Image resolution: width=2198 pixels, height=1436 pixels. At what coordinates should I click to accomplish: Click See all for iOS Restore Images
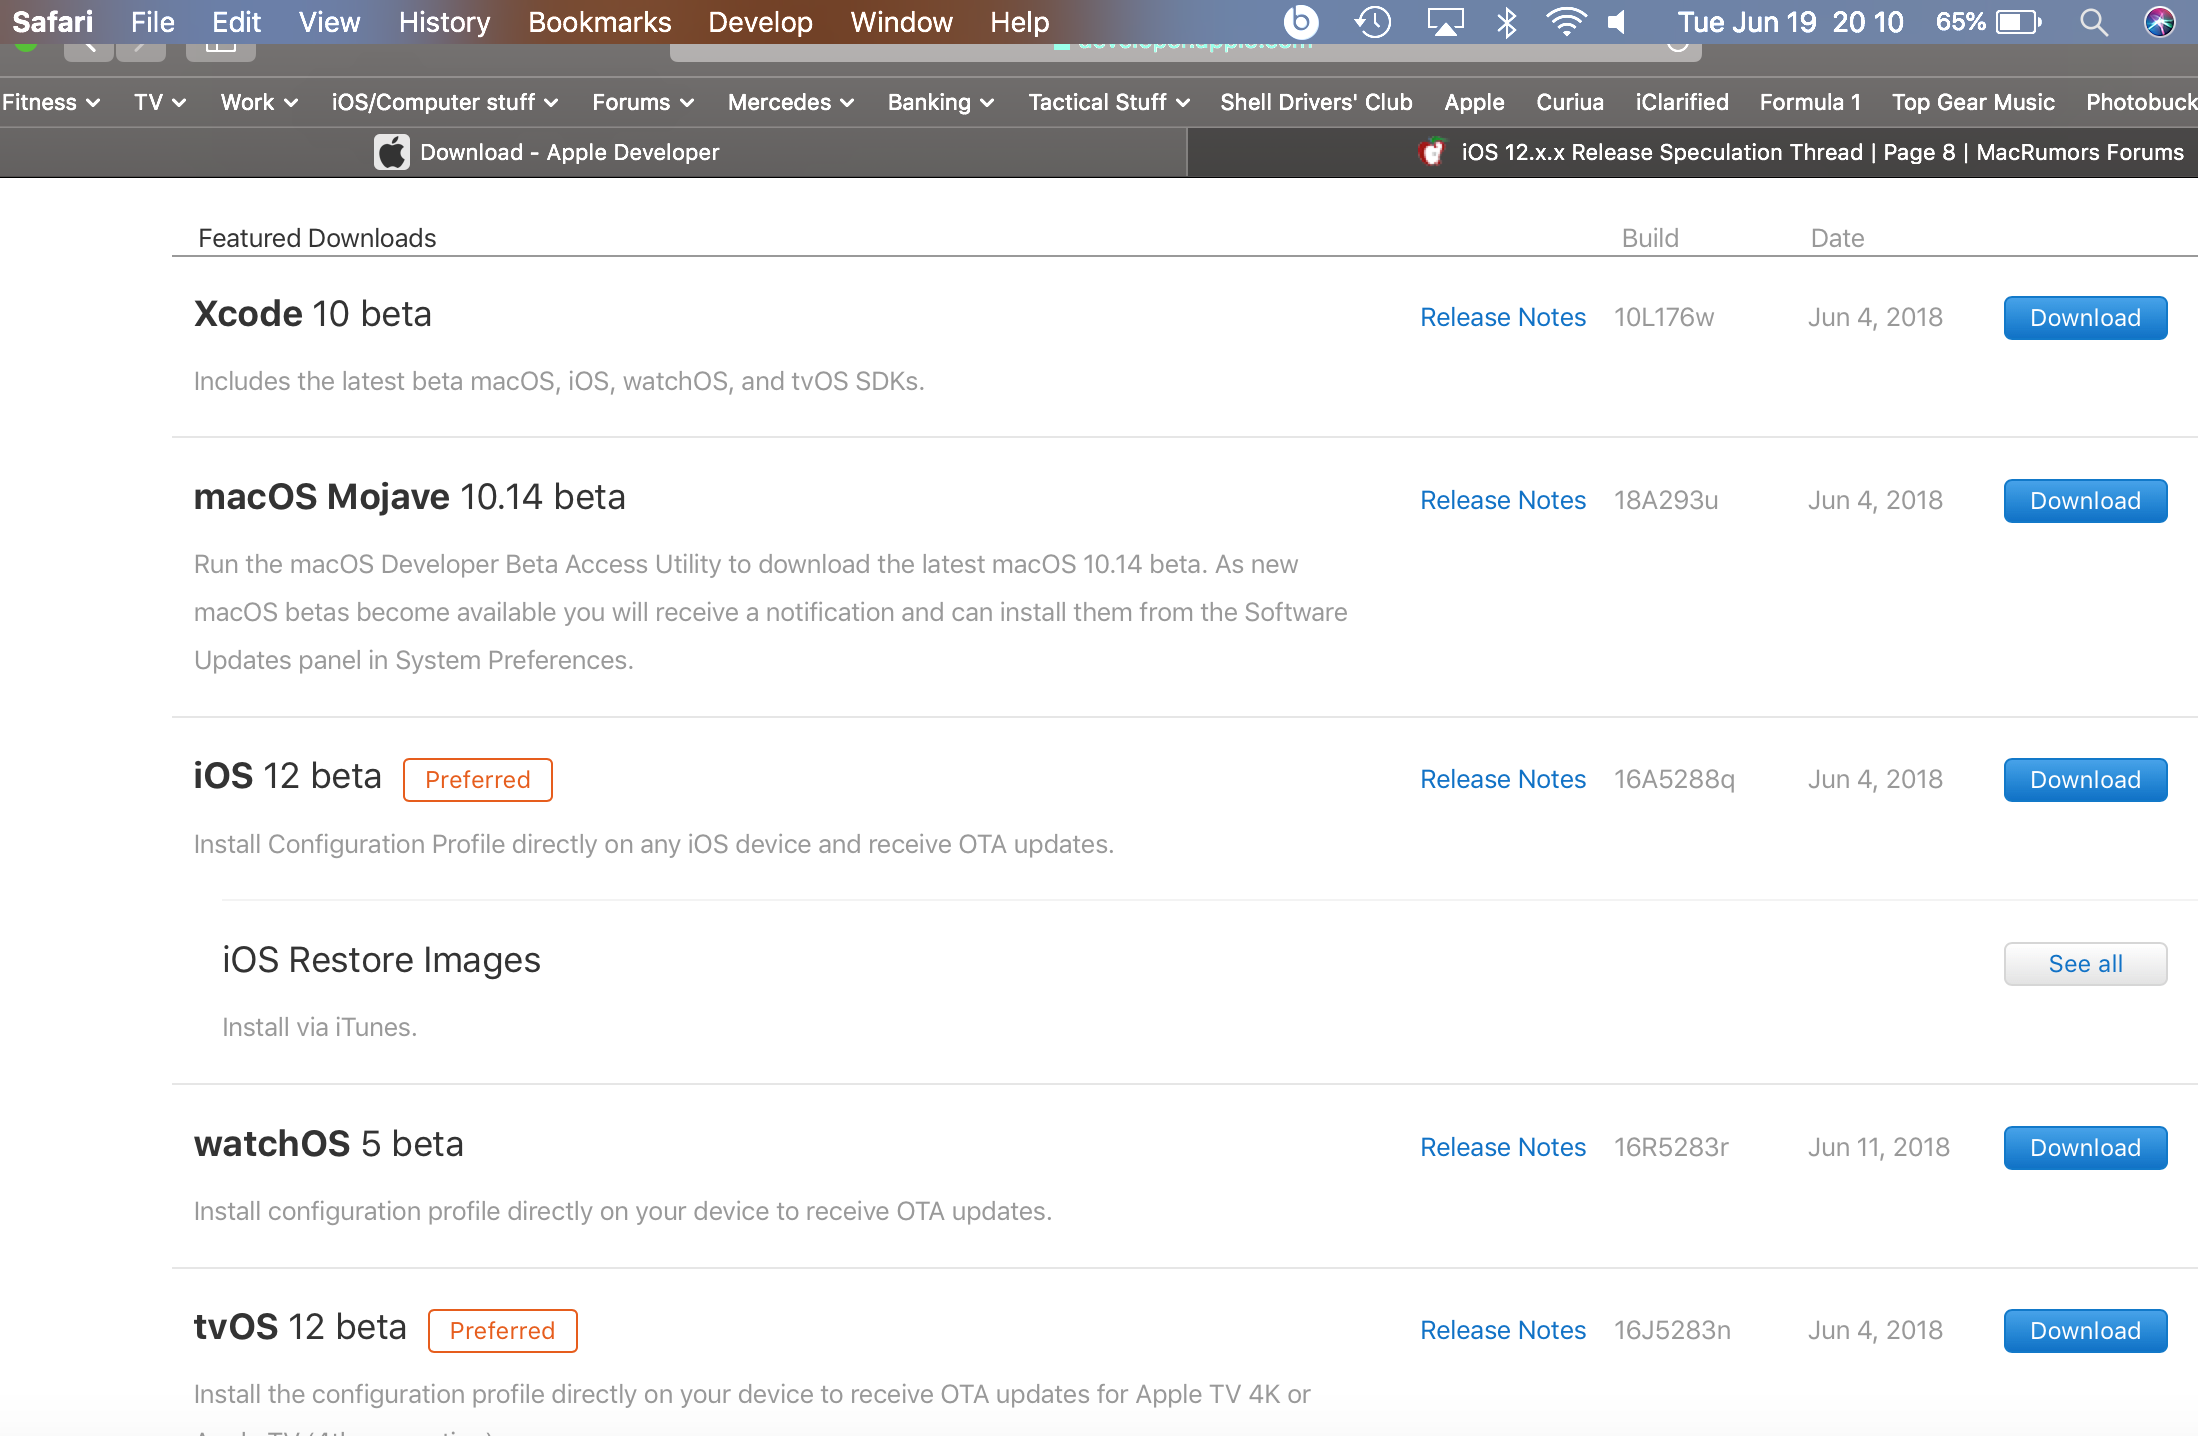click(2085, 964)
